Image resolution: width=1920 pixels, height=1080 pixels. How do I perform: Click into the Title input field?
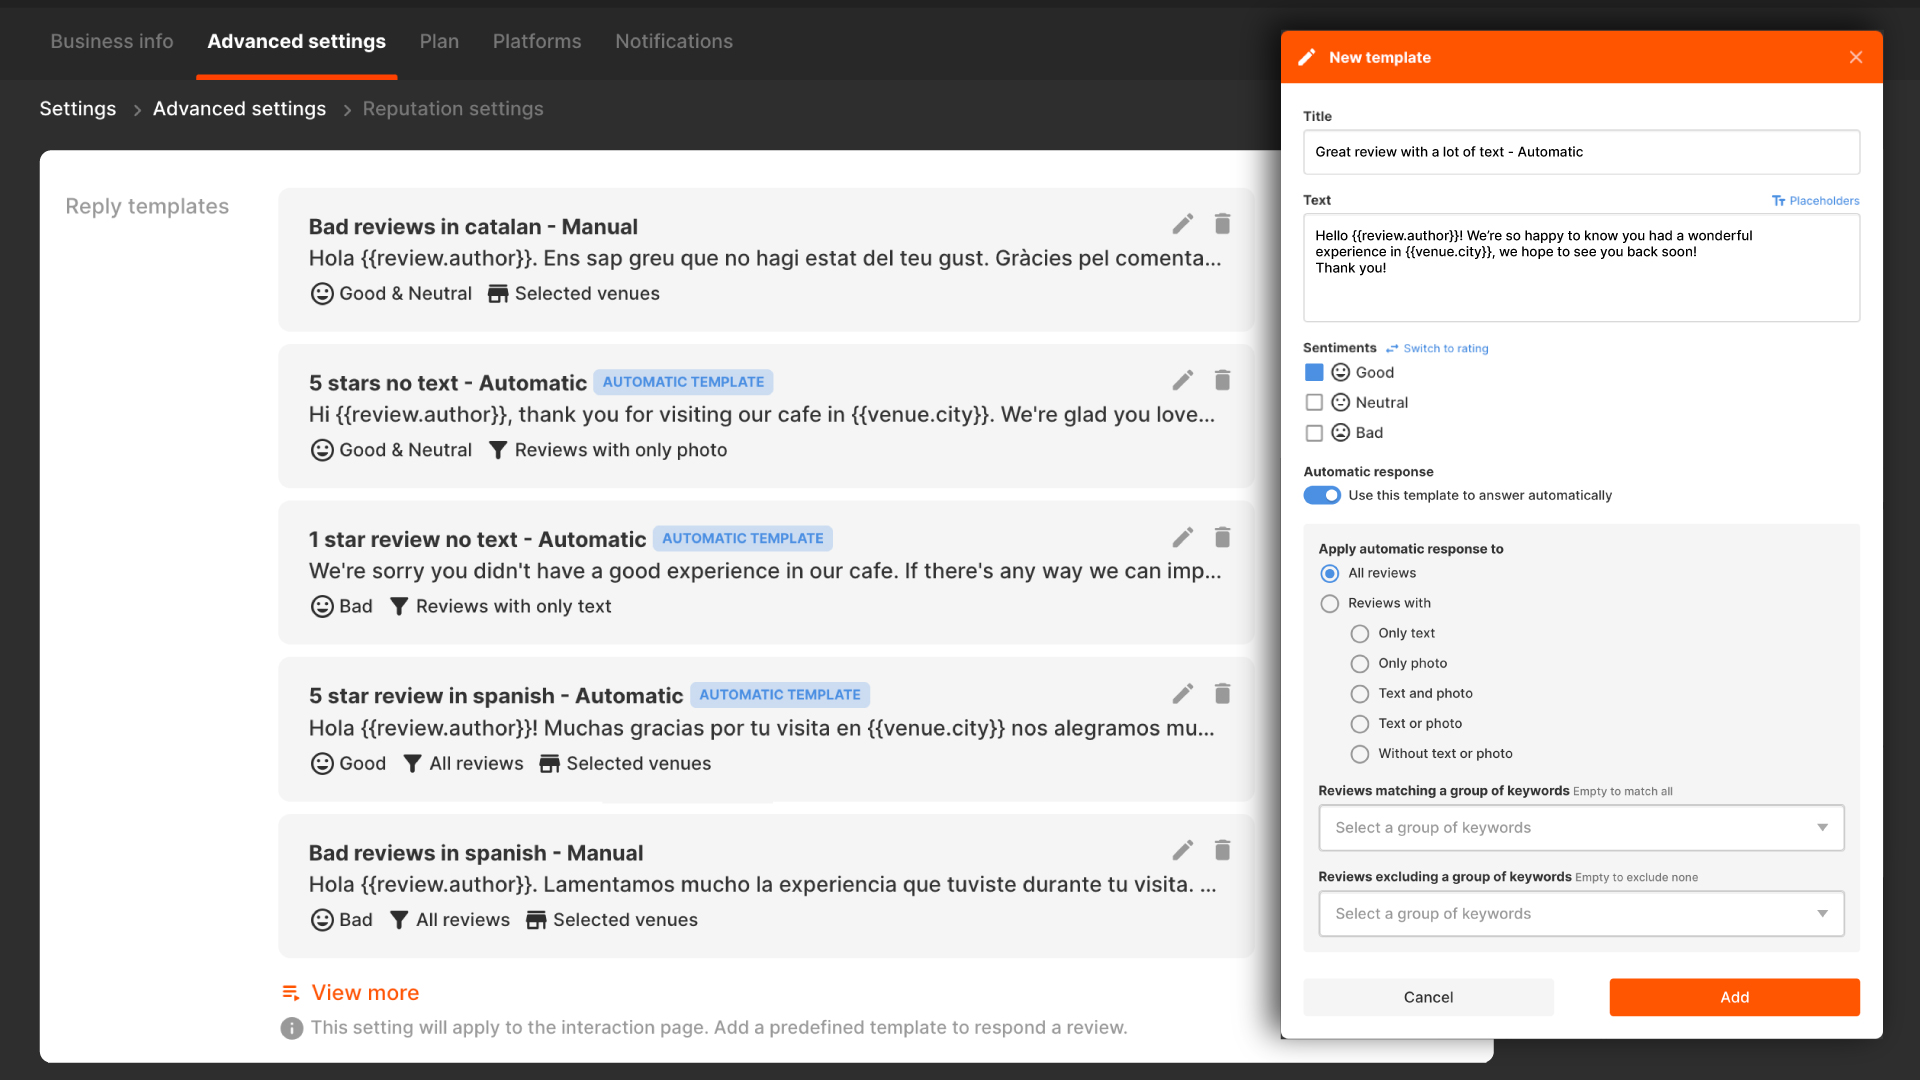coord(1581,152)
